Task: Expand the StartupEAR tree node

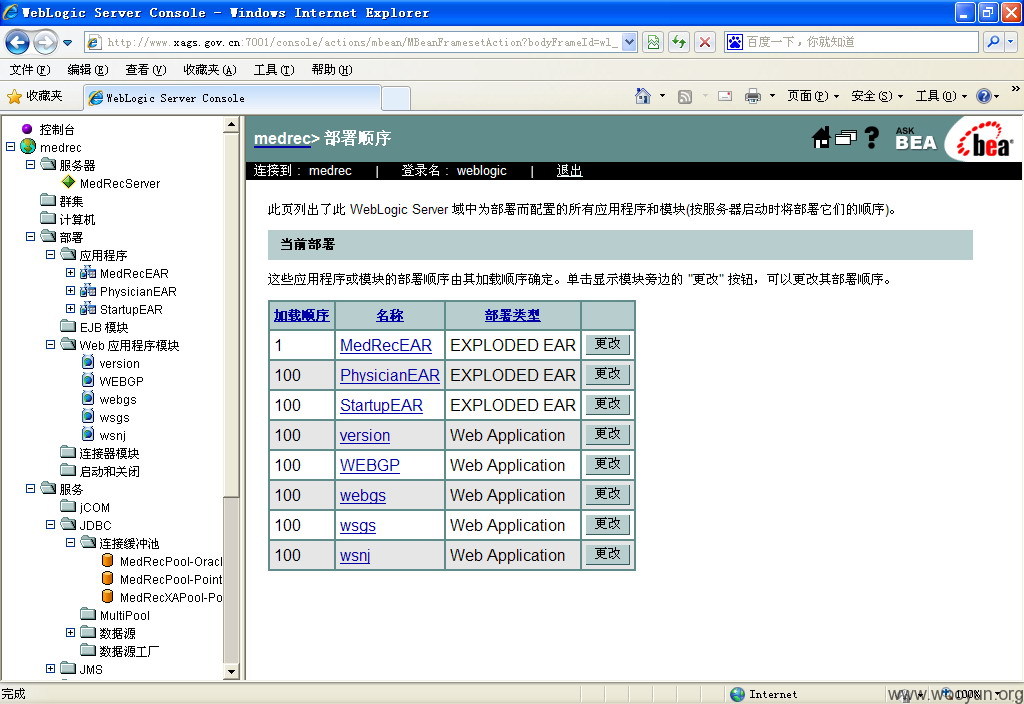Action: coord(71,308)
